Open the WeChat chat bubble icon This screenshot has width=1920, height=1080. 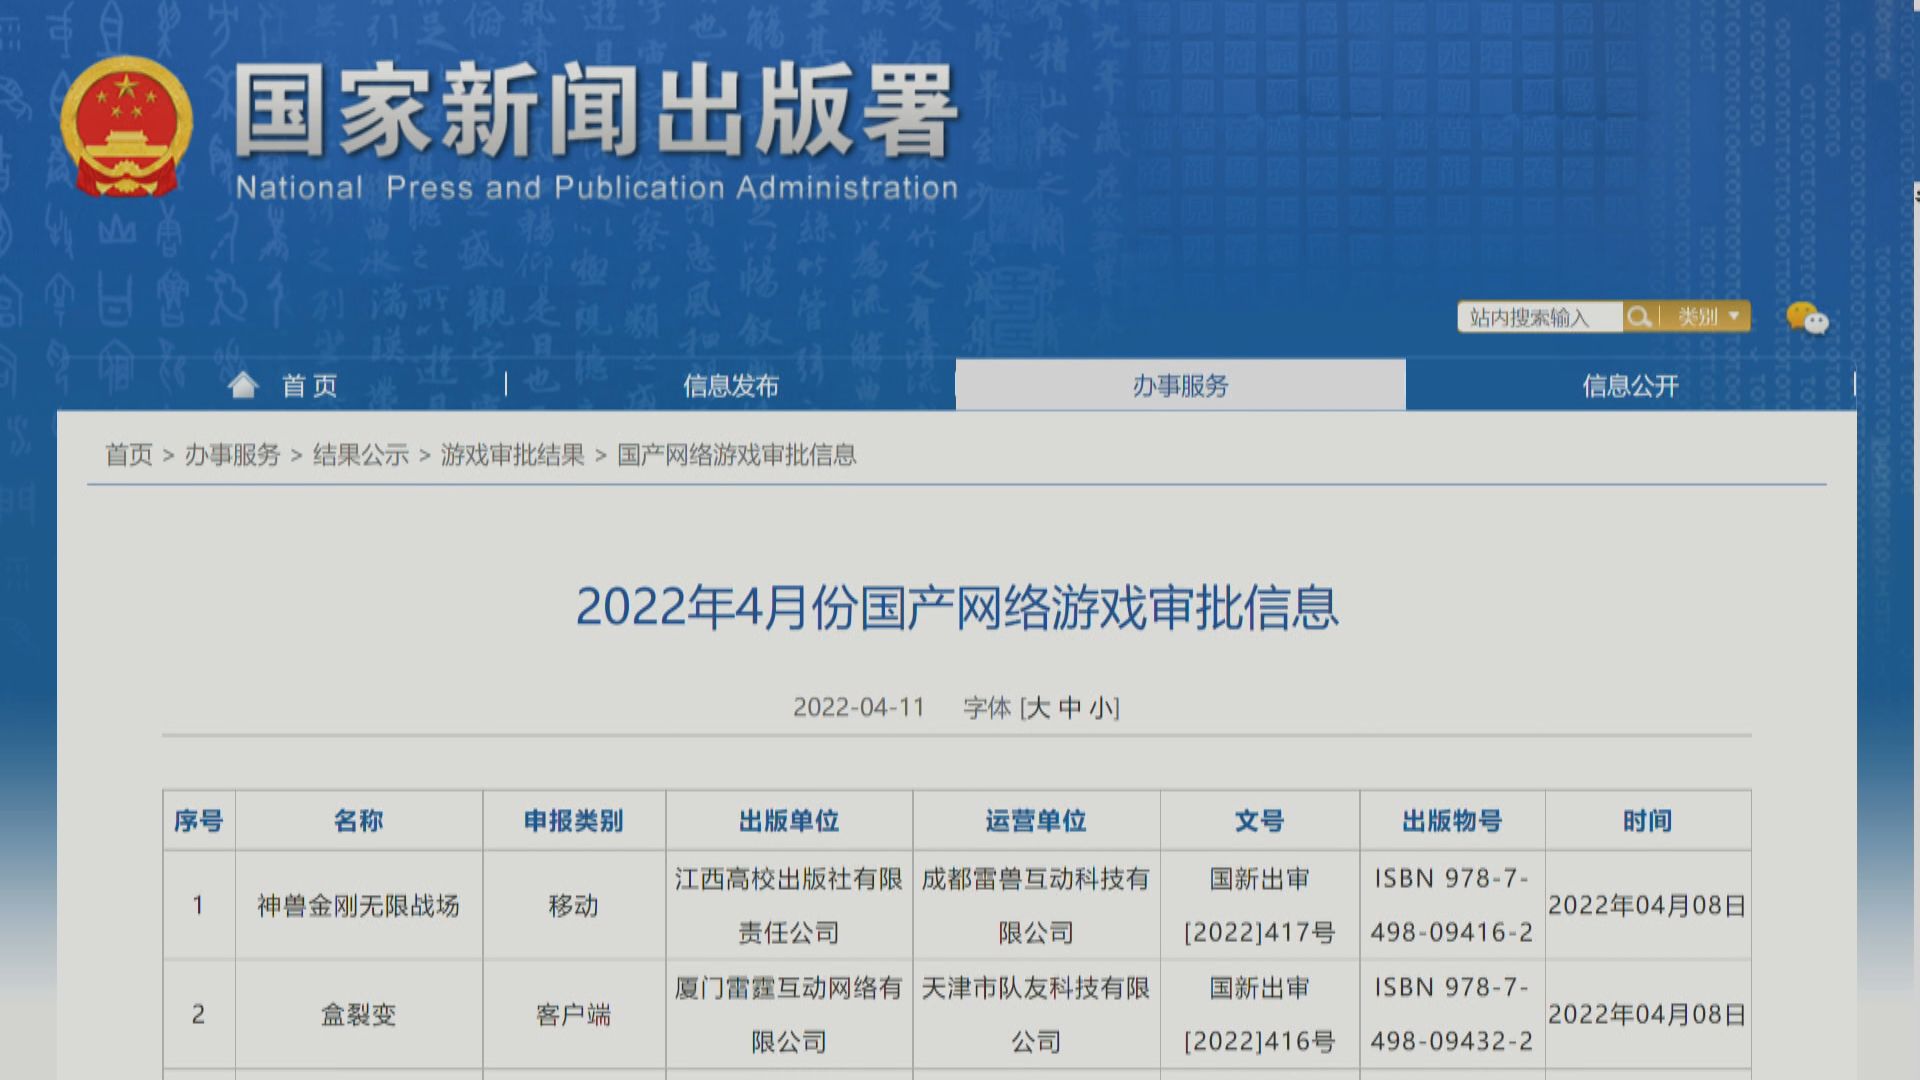tap(1807, 319)
